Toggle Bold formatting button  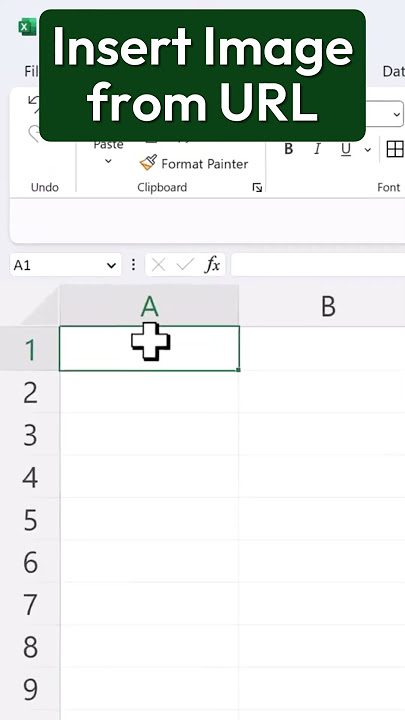(288, 149)
